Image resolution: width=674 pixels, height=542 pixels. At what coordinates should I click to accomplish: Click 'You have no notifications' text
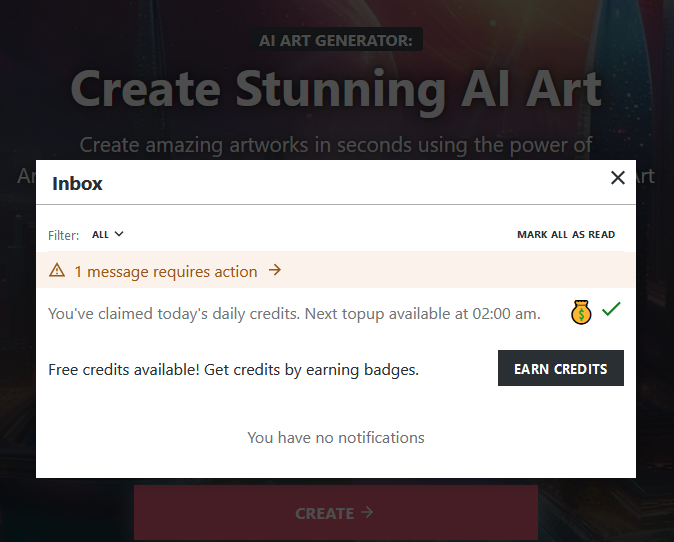336,437
